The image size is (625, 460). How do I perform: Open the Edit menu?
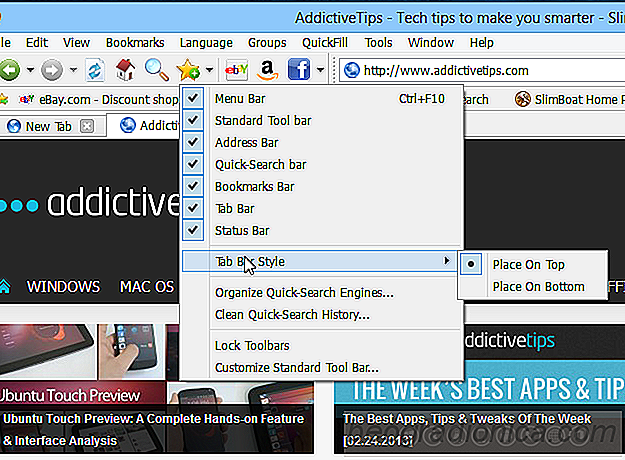pyautogui.click(x=37, y=43)
